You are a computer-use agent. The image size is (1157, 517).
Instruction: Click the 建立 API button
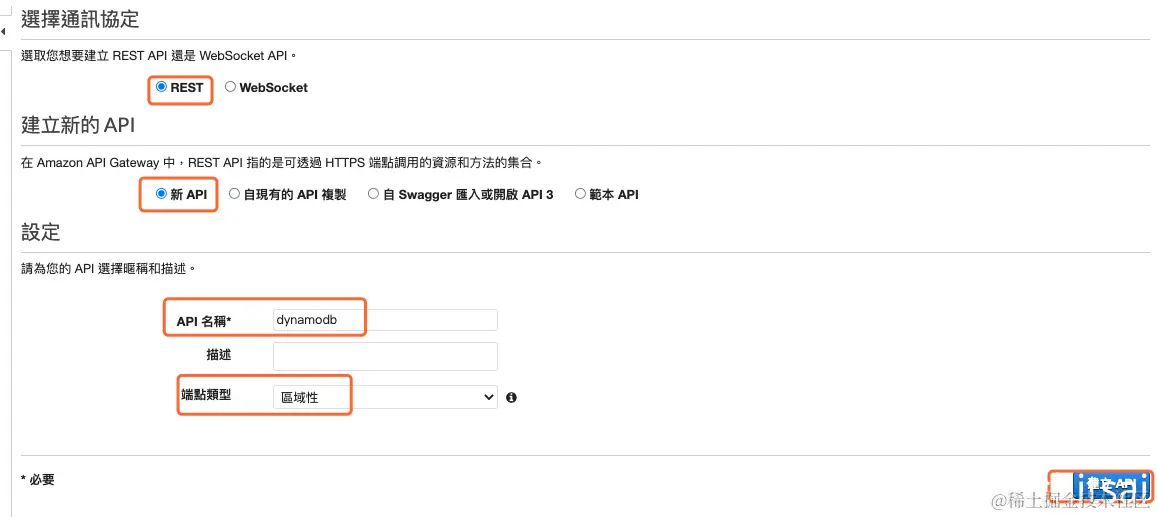click(1113, 485)
